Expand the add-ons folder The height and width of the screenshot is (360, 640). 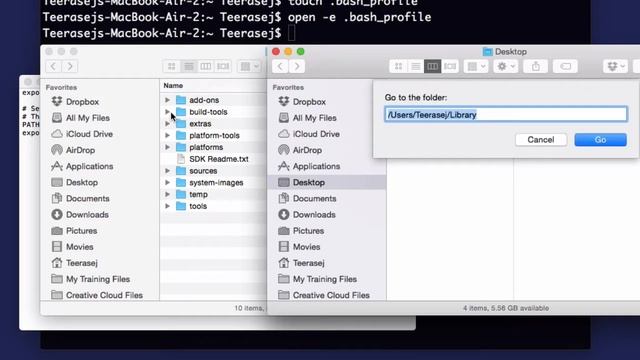(167, 100)
